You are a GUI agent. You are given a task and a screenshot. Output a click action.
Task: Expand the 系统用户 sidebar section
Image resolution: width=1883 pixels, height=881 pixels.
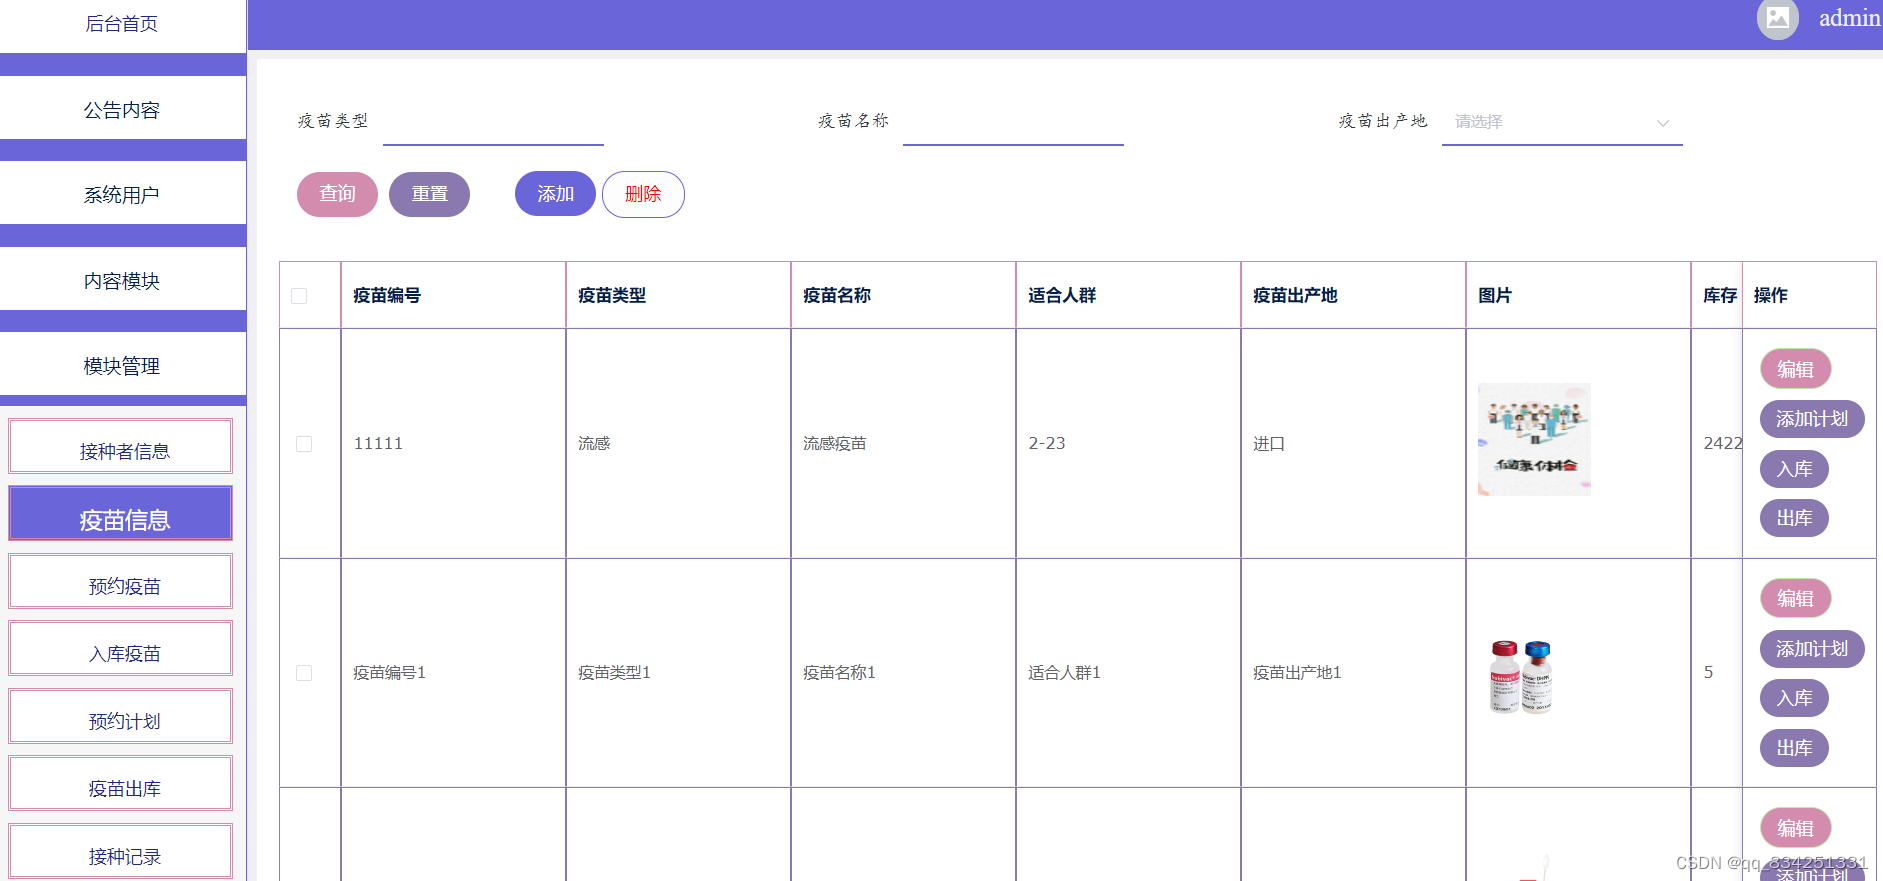(x=122, y=195)
